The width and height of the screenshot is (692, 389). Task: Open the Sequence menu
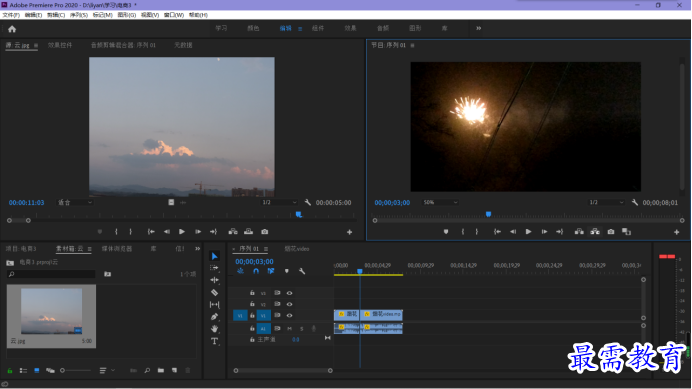[79, 15]
